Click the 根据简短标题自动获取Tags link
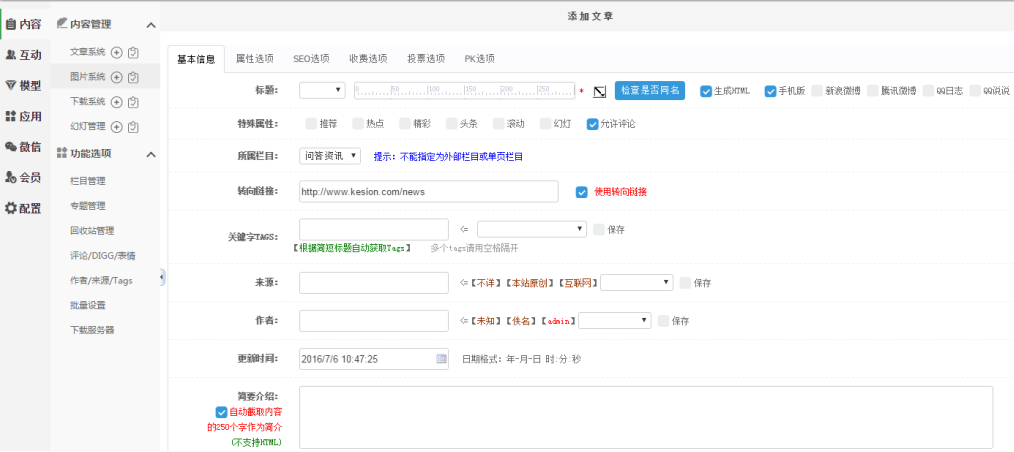Viewport: 1014px width, 452px height. (x=352, y=247)
